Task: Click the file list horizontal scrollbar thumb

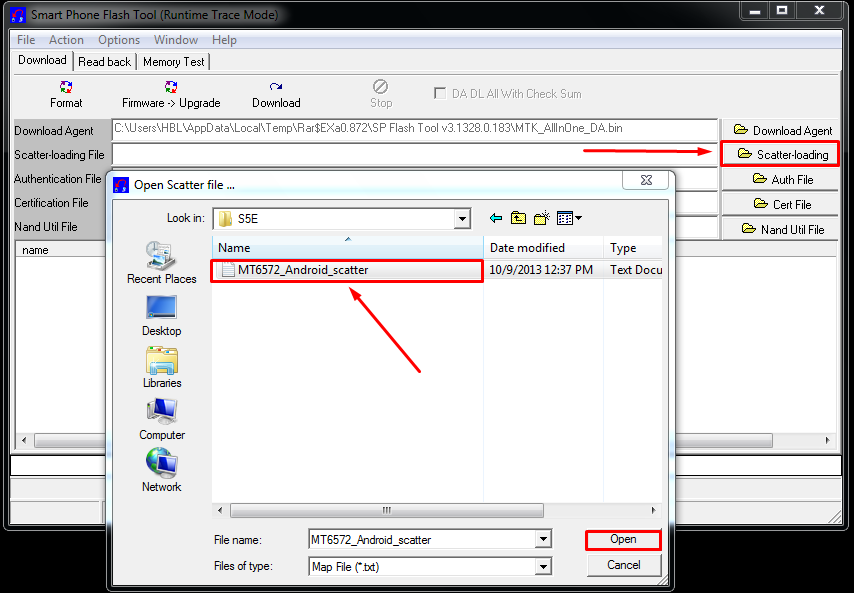Action: click(387, 510)
